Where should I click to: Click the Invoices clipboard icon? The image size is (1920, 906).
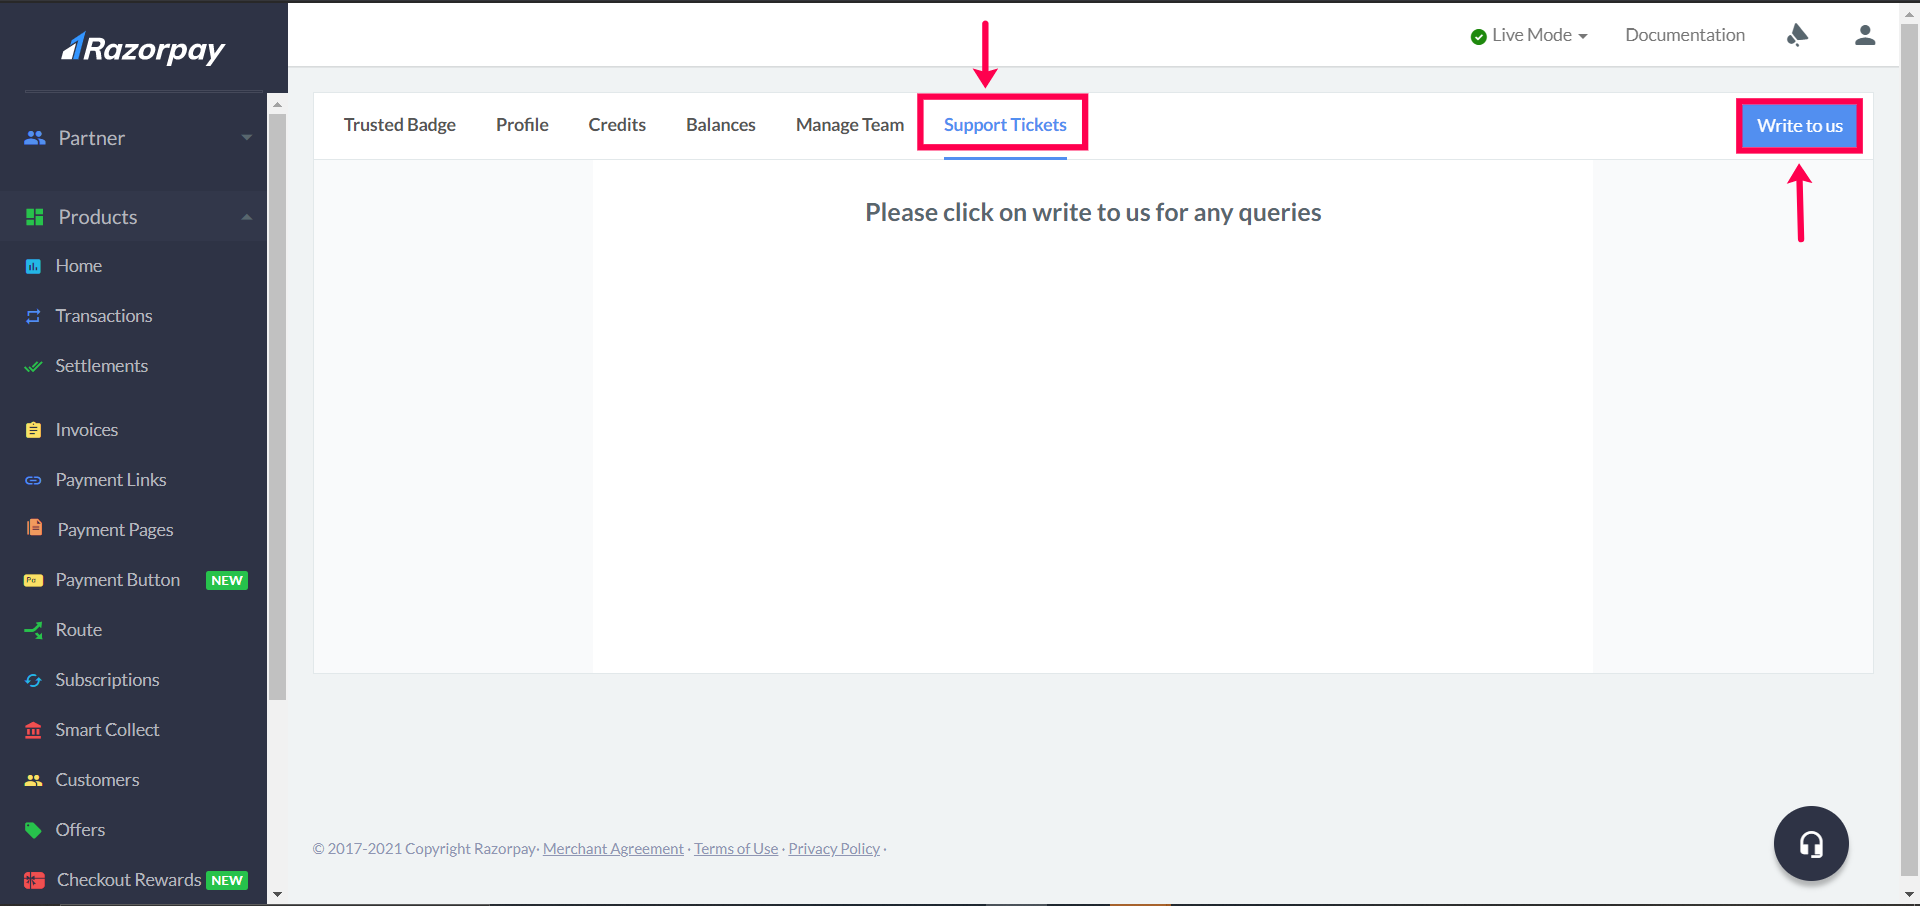33,430
